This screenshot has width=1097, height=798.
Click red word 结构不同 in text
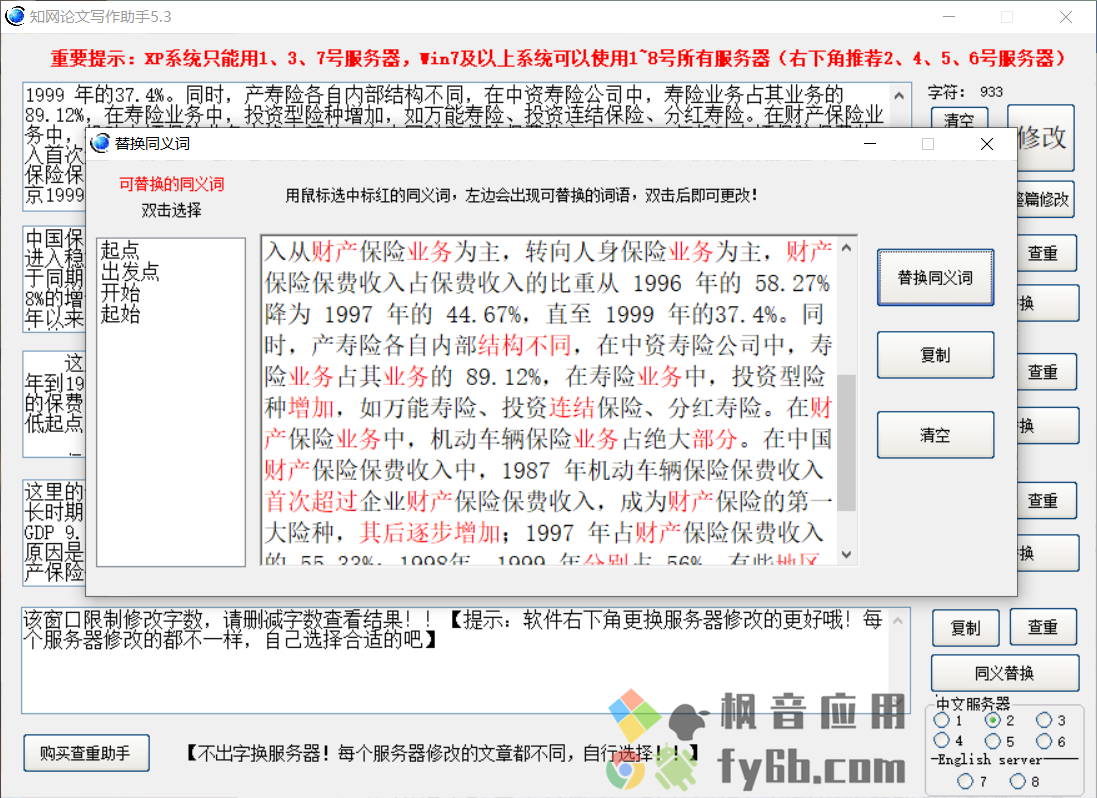525,345
